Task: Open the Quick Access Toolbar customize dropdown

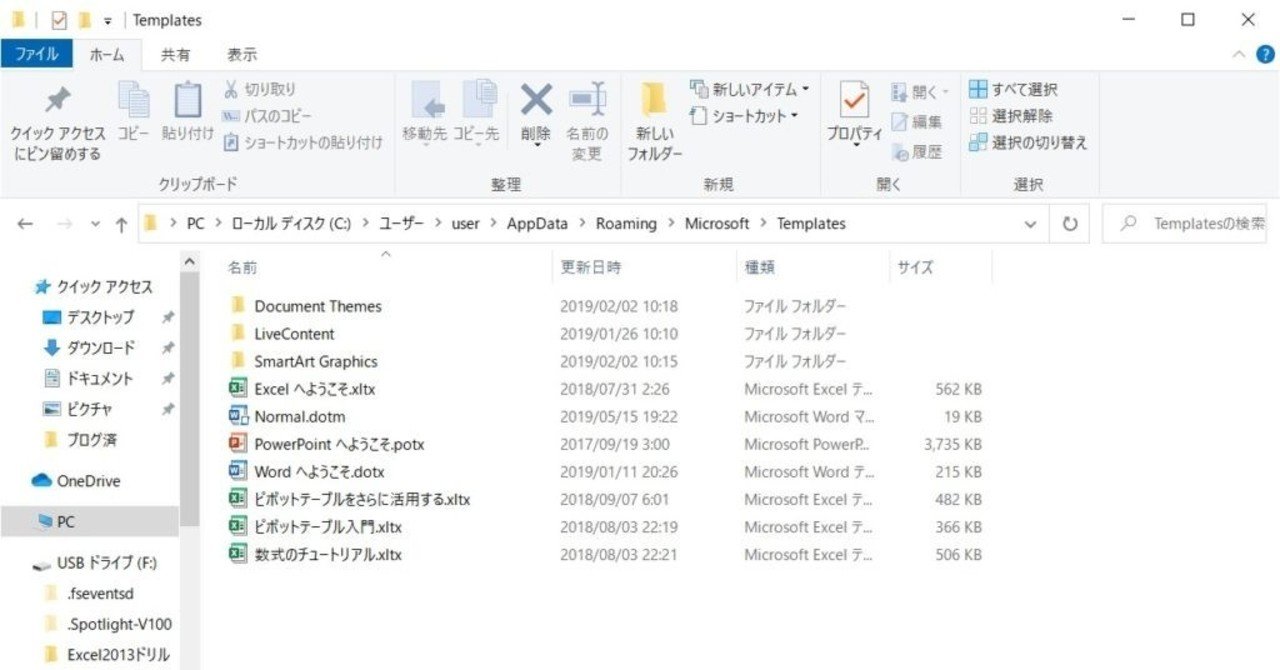Action: click(x=107, y=20)
